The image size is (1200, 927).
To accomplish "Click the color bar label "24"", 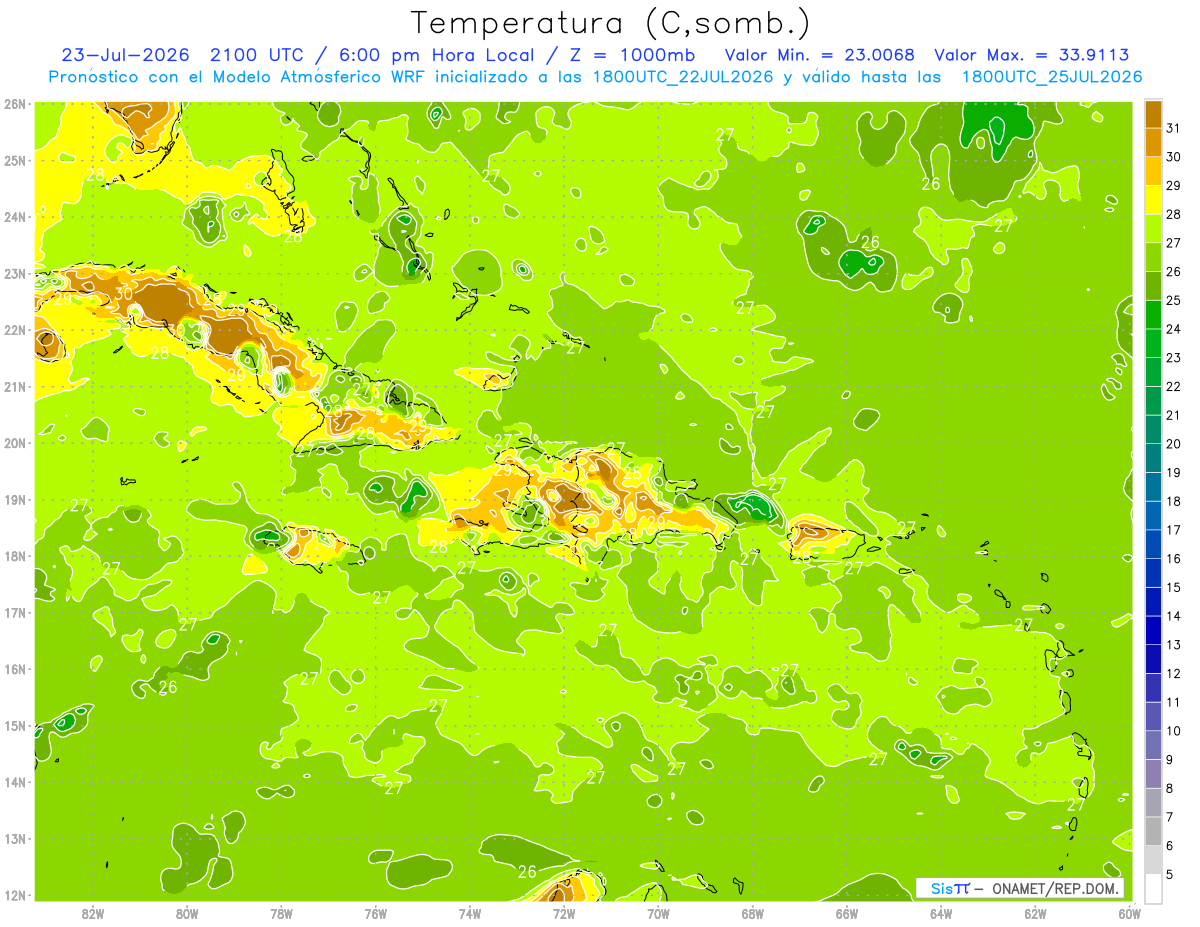I will [1174, 329].
